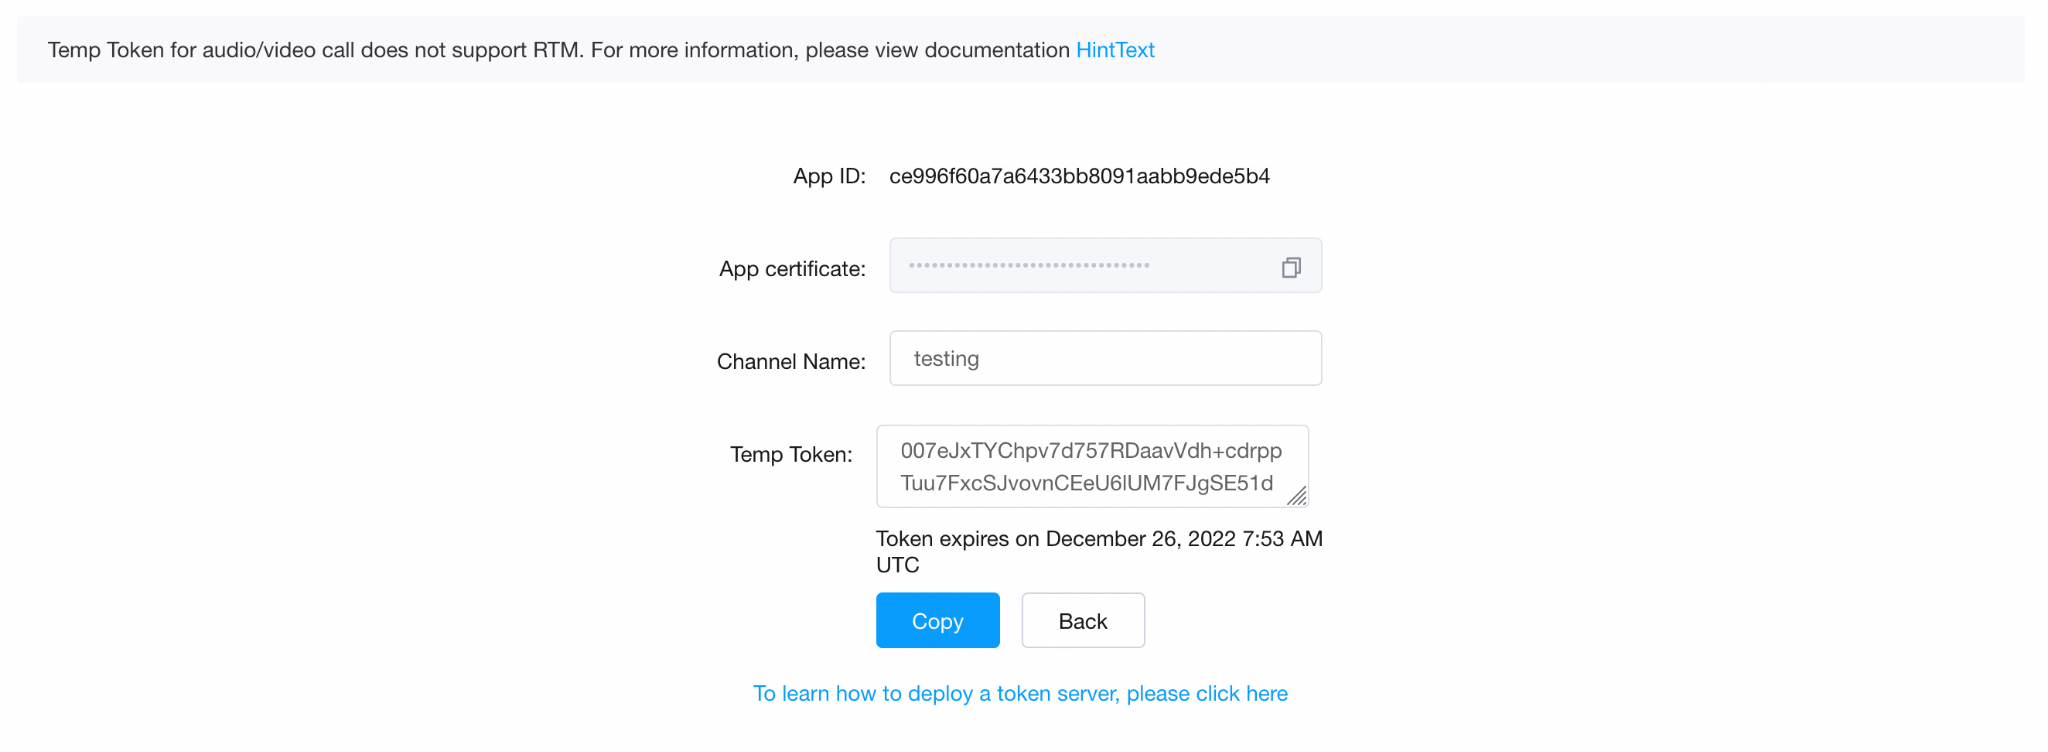Click the "Channel Name:" label
The width and height of the screenshot is (2048, 752).
[x=791, y=362]
